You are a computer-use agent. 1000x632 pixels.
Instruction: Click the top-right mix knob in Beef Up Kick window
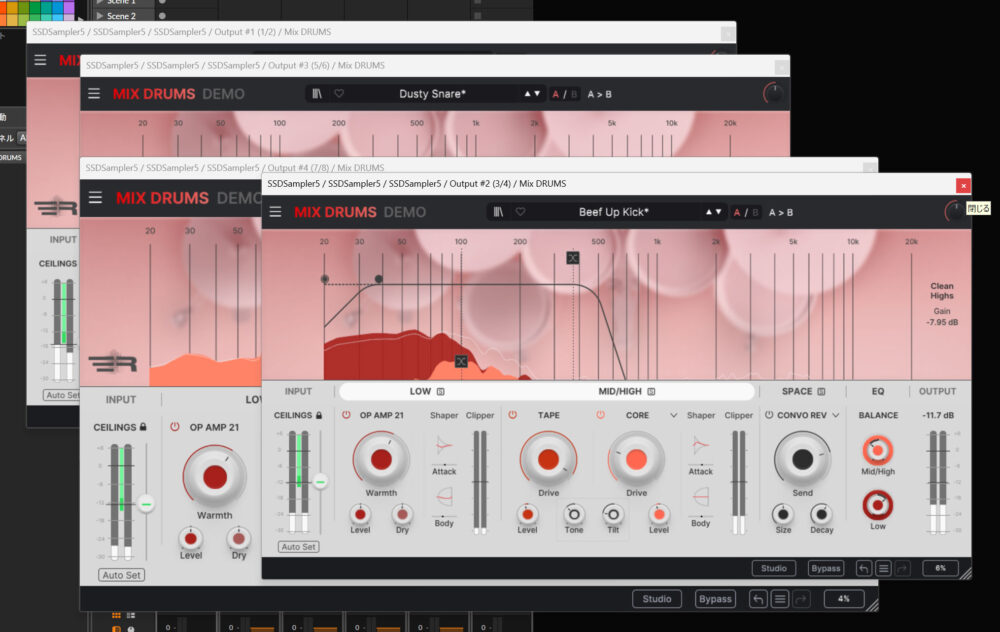[x=954, y=212]
